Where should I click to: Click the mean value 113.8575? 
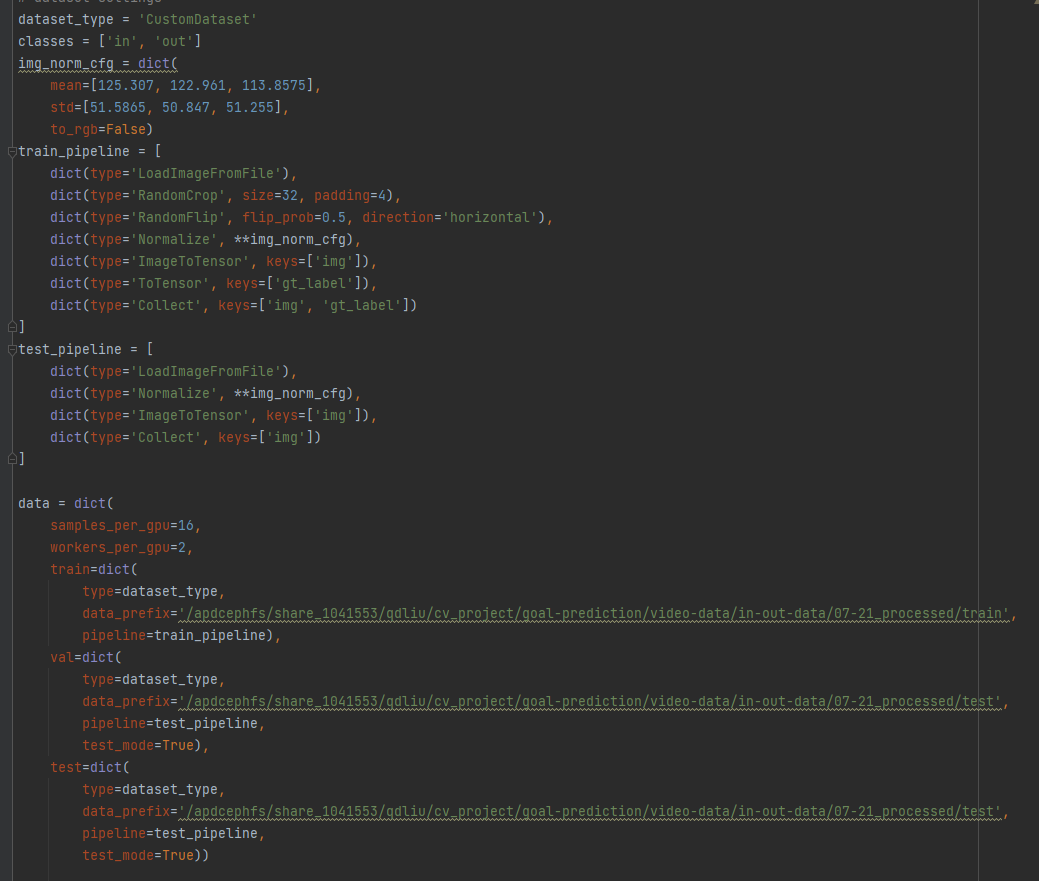tap(274, 85)
